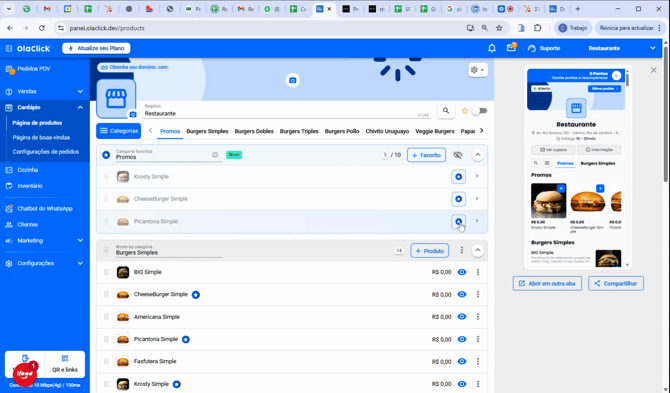Open the Burgers Simples category options menu

tap(461, 250)
